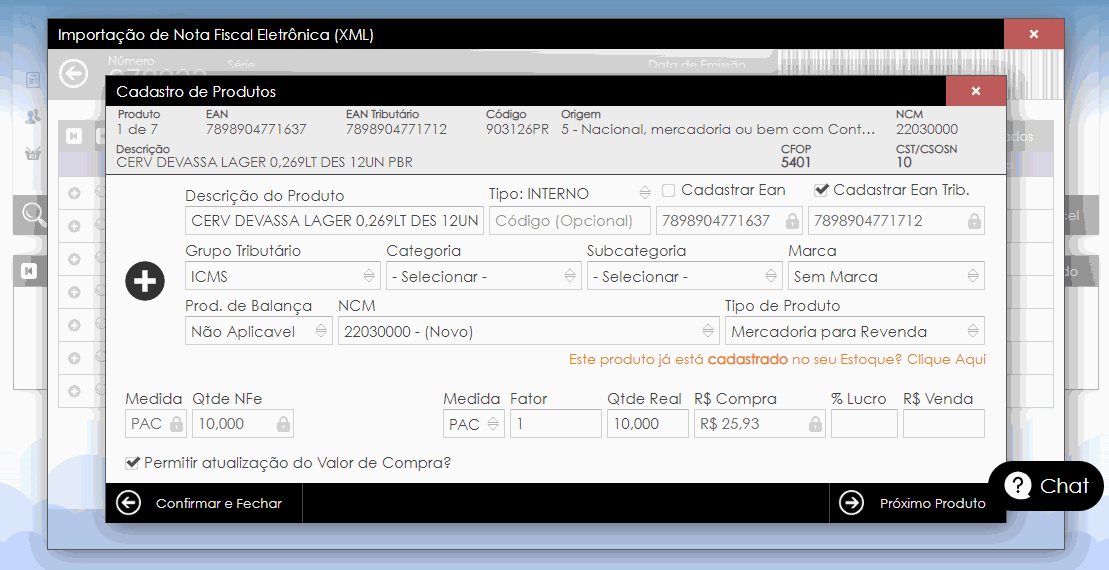This screenshot has height=570, width=1109.
Task: Click the back arrow in Importação window
Action: tap(74, 74)
